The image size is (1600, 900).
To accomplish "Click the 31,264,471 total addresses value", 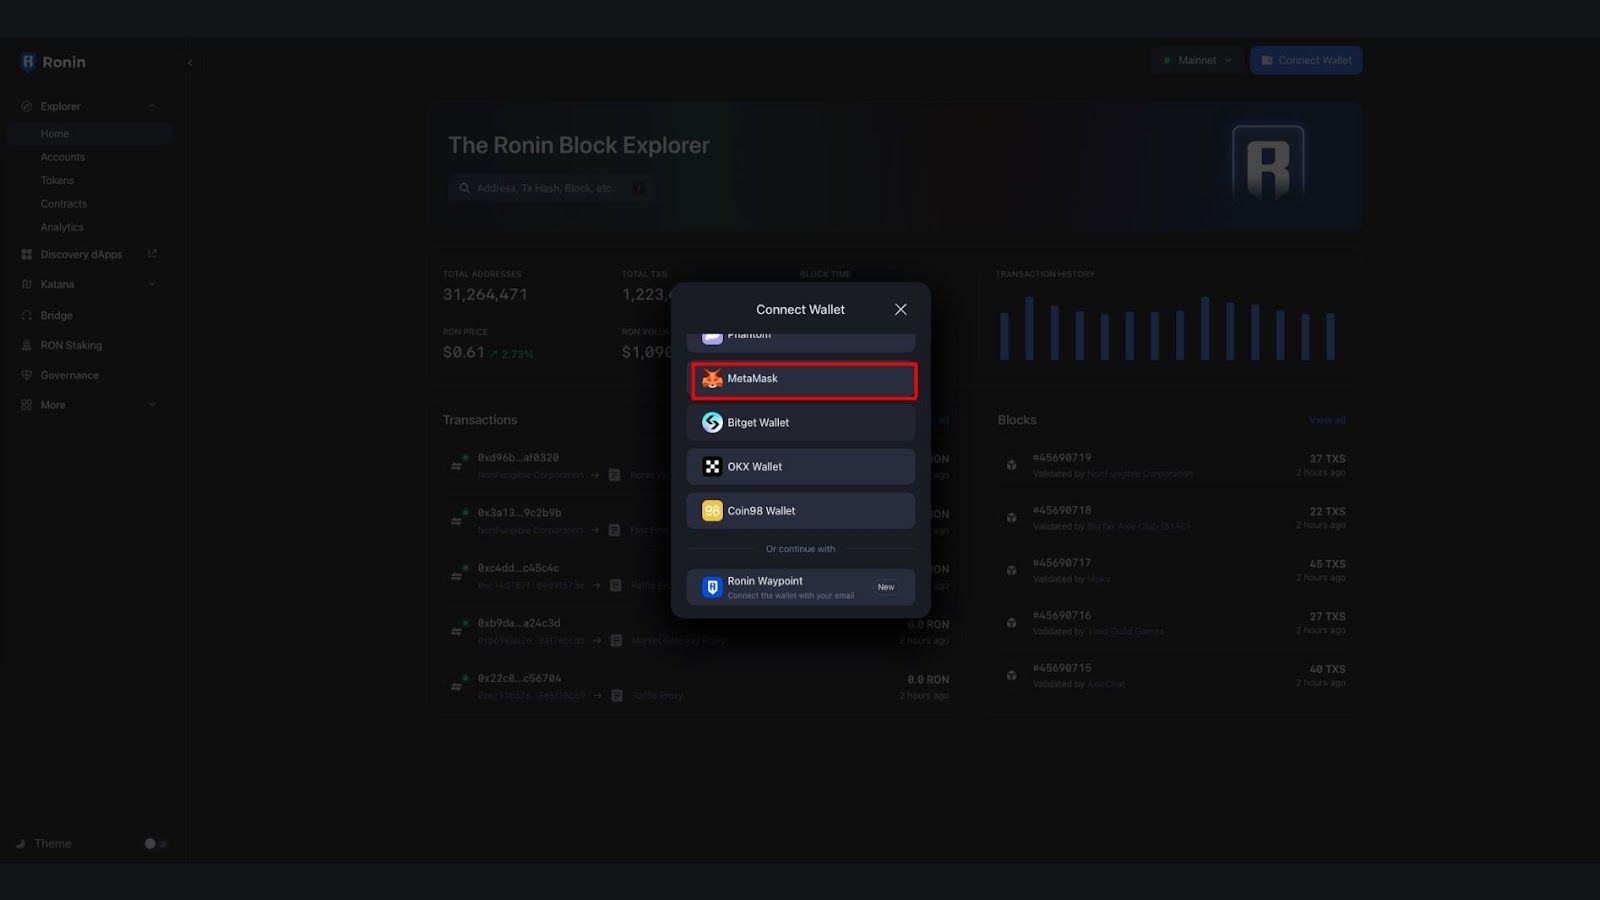I will point(485,295).
